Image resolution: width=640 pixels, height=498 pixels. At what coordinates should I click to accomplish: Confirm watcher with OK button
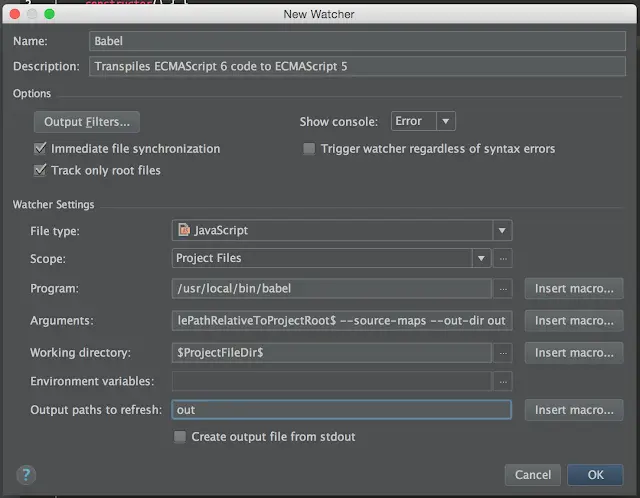(595, 475)
